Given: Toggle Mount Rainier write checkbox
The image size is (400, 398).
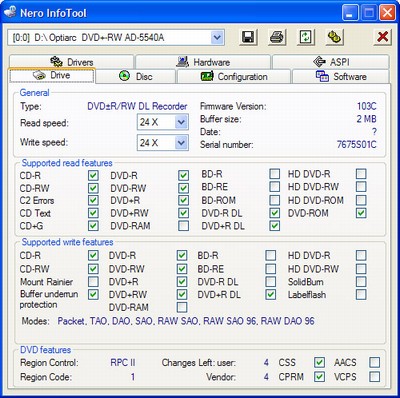Looking at the screenshot, I should 93,282.
